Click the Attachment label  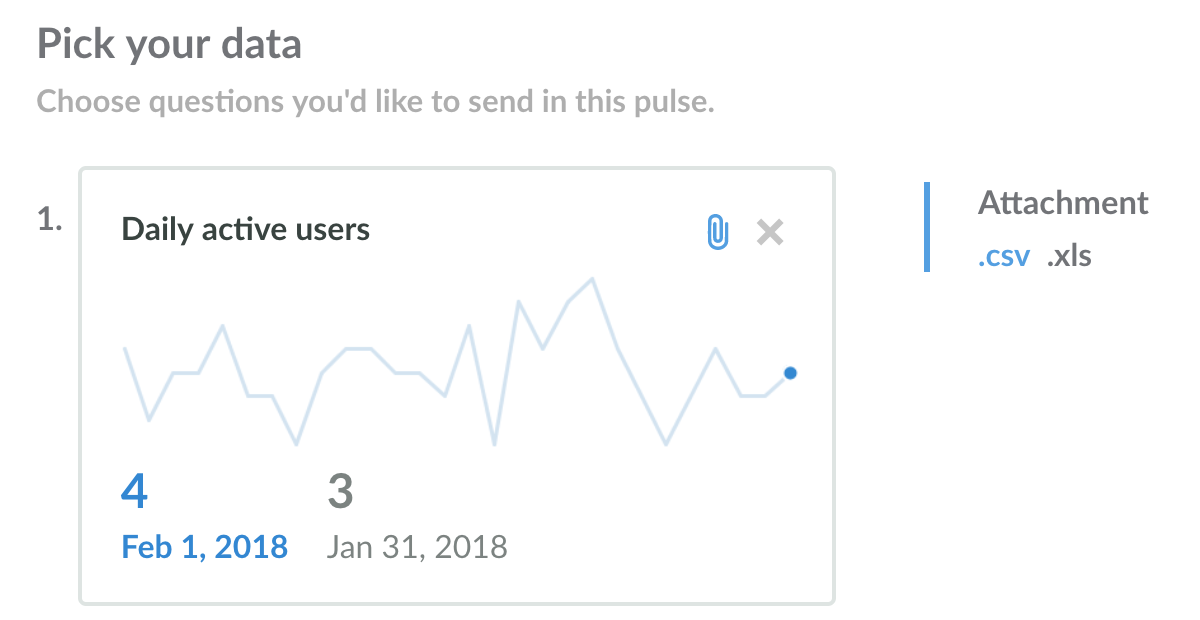1063,203
